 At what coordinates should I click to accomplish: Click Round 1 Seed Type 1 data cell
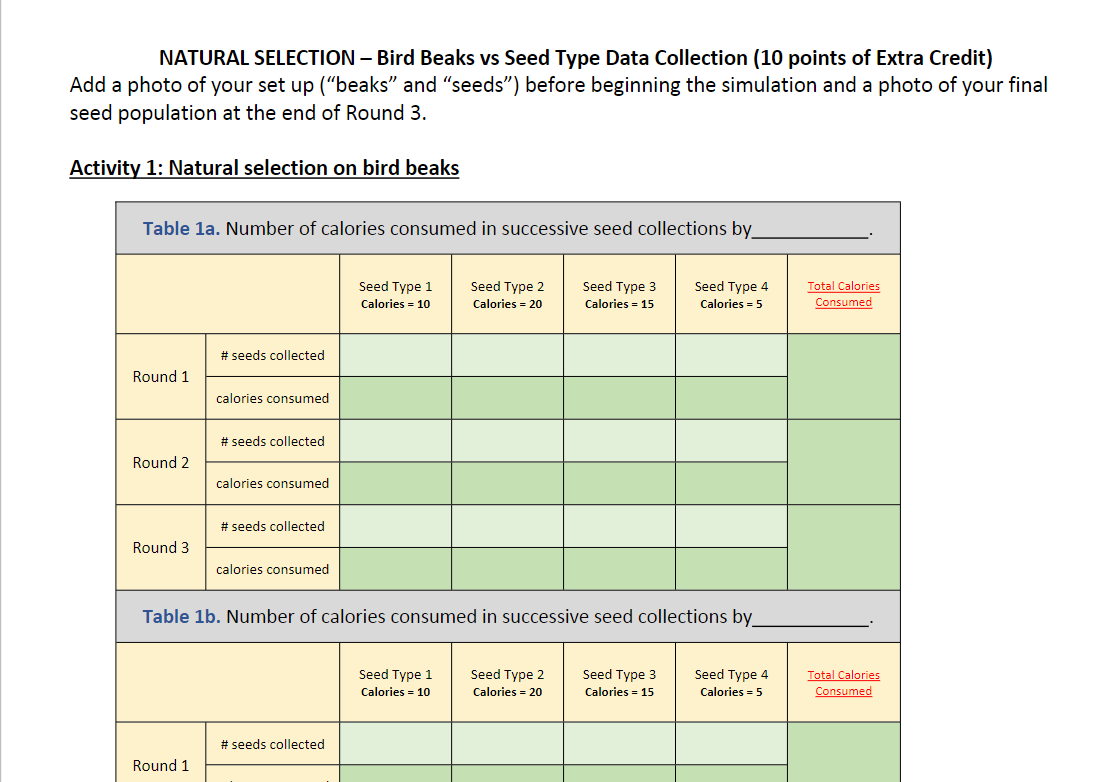tap(395, 355)
